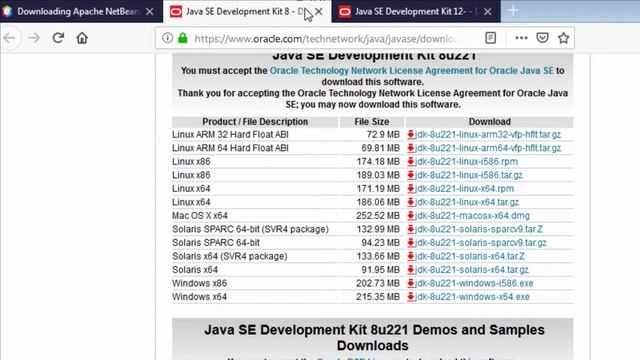The image size is (640, 360).
Task: Click red download arrow for linux-x64.rpm
Action: (x=411, y=189)
